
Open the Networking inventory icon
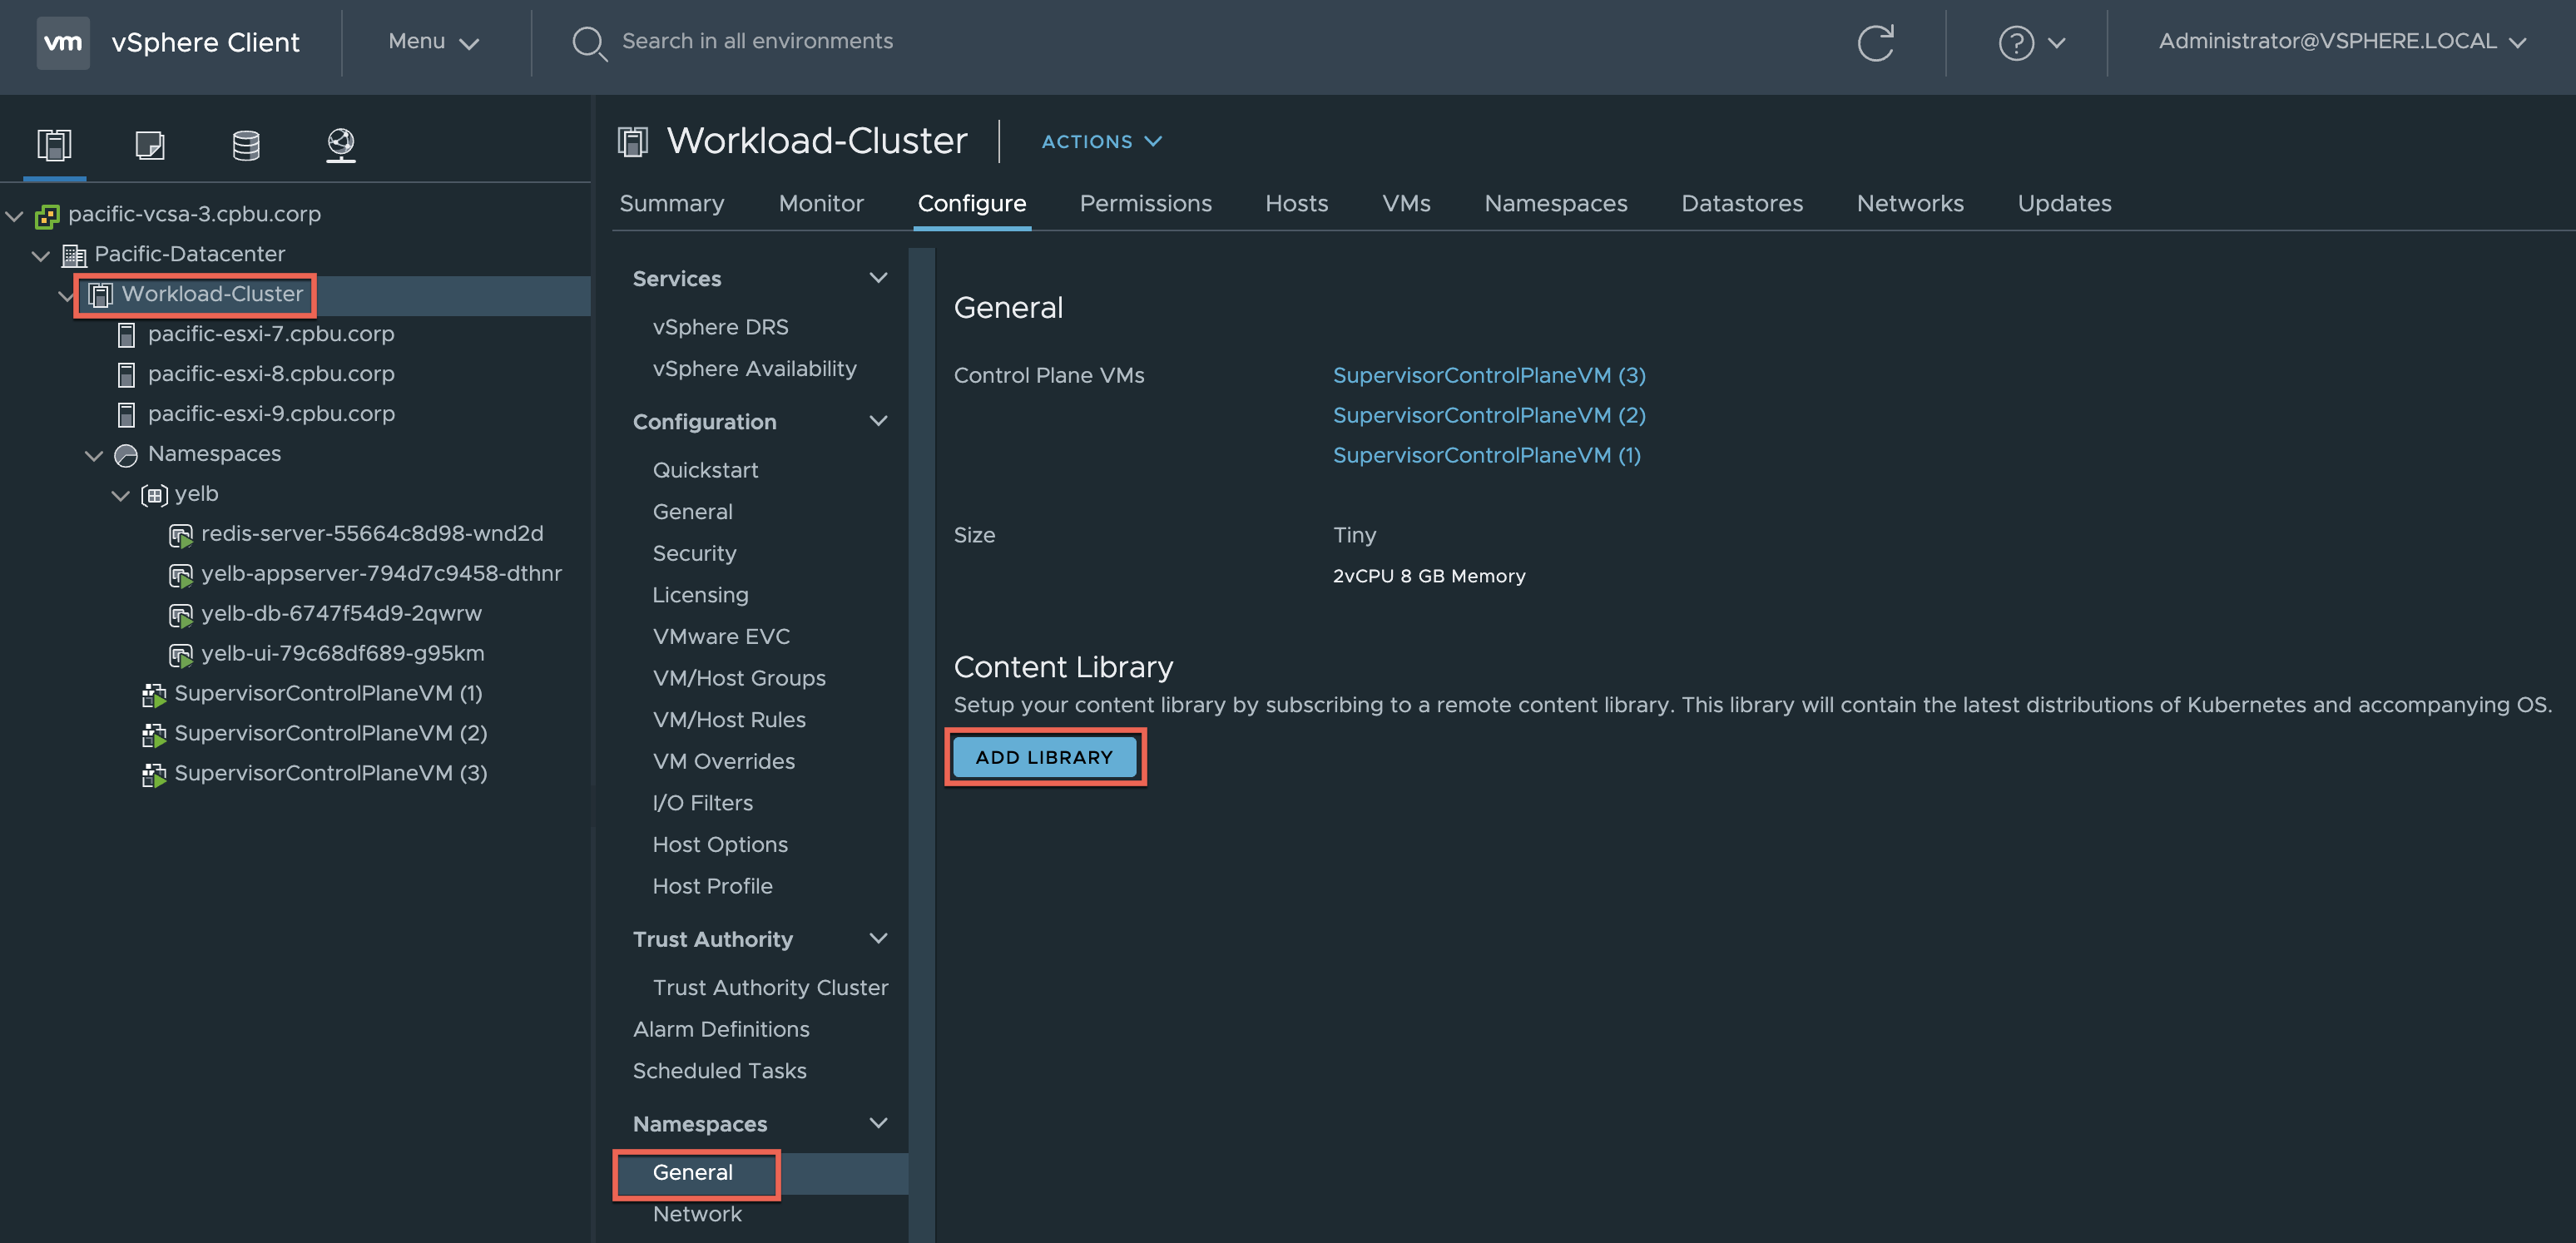[x=341, y=144]
